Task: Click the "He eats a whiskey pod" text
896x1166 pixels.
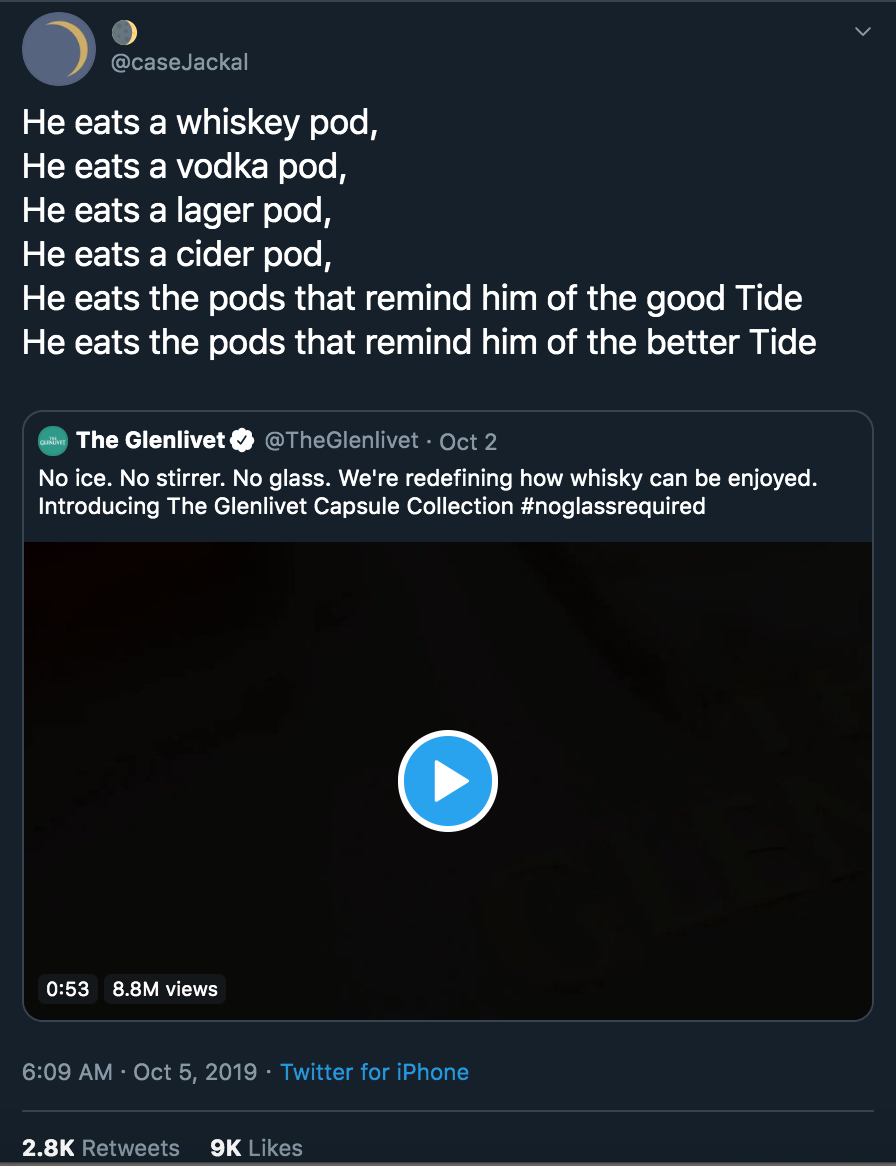Action: [x=200, y=123]
